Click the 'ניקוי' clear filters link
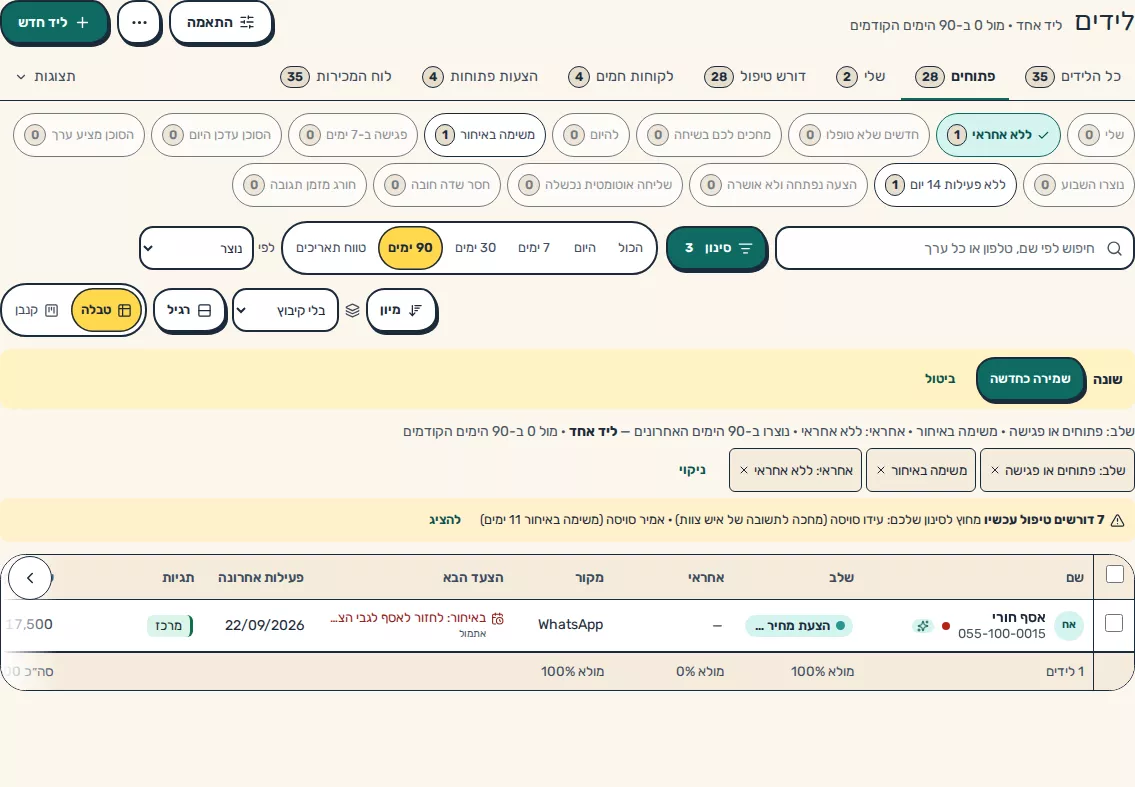1135x787 pixels. (x=692, y=470)
